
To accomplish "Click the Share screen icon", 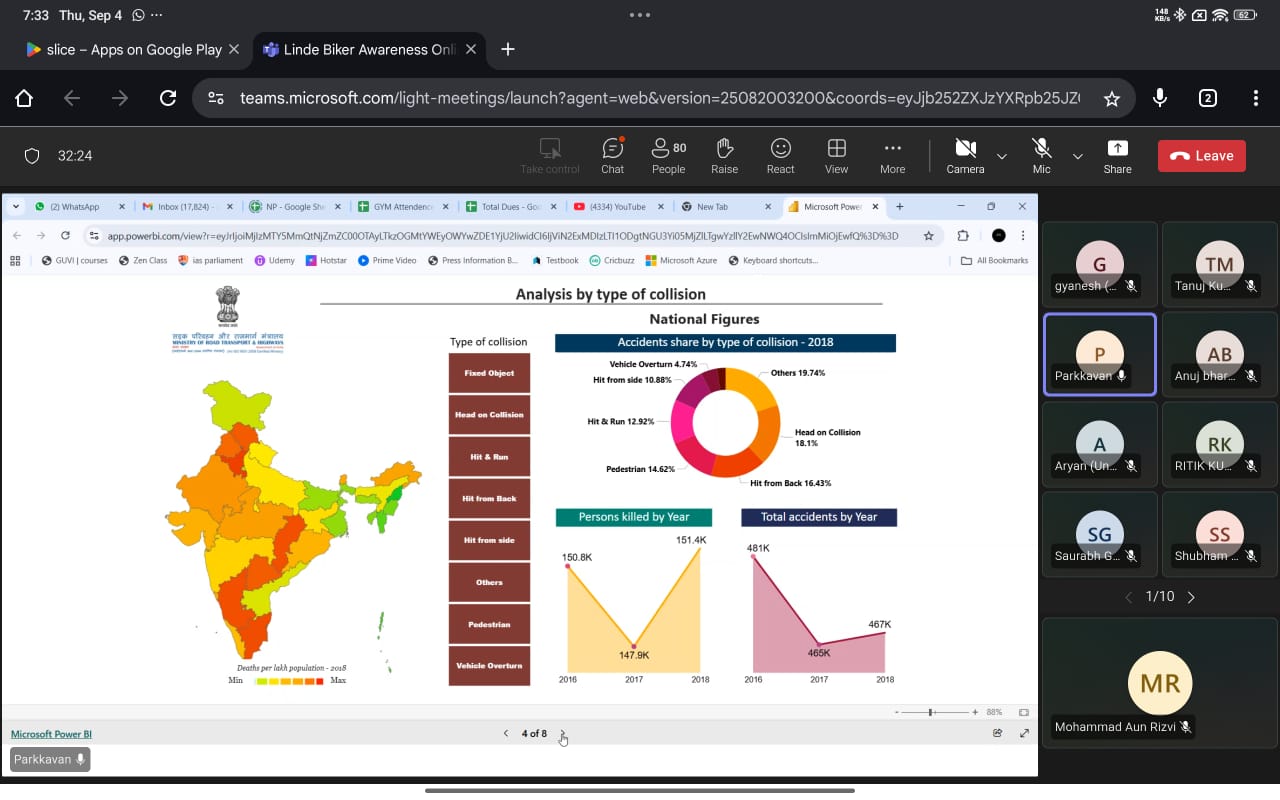I will click(x=1117, y=155).
